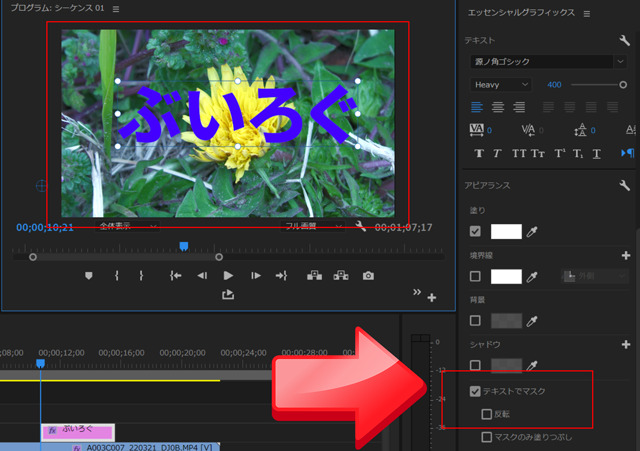Click the Lift button icon
Viewport: 640px width, 451px height.
coord(314,276)
